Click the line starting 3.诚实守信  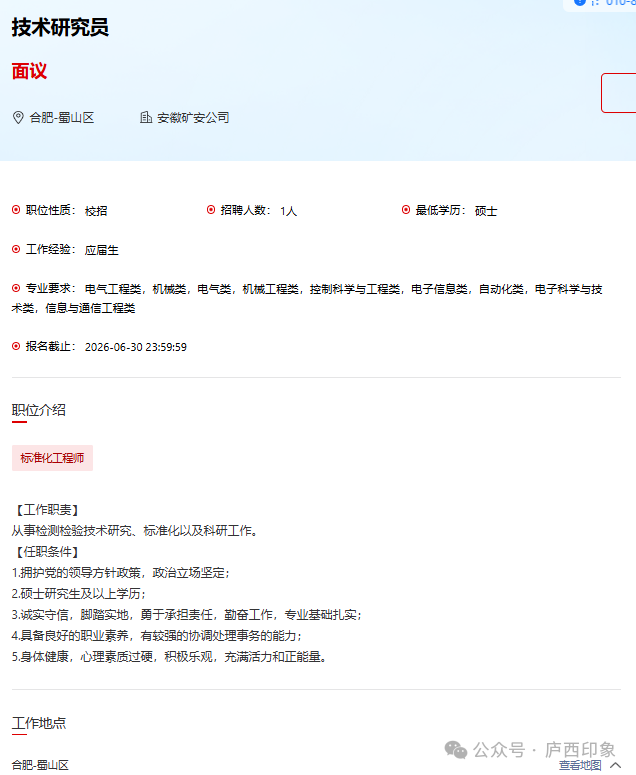point(187,615)
